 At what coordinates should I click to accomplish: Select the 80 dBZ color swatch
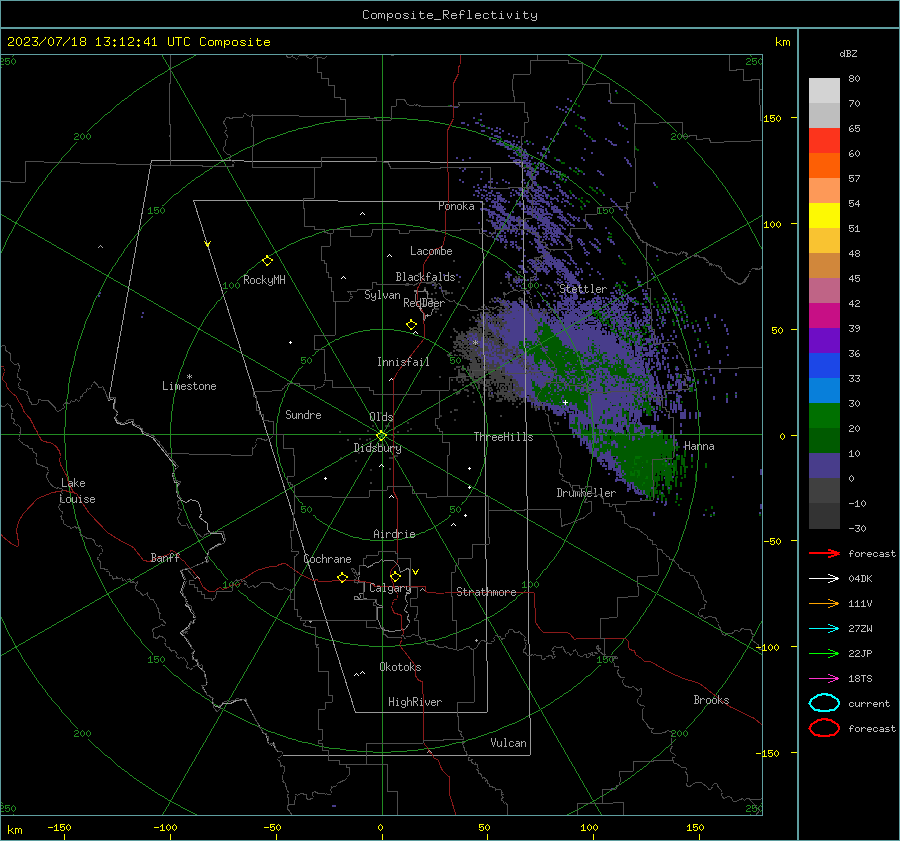click(x=824, y=90)
